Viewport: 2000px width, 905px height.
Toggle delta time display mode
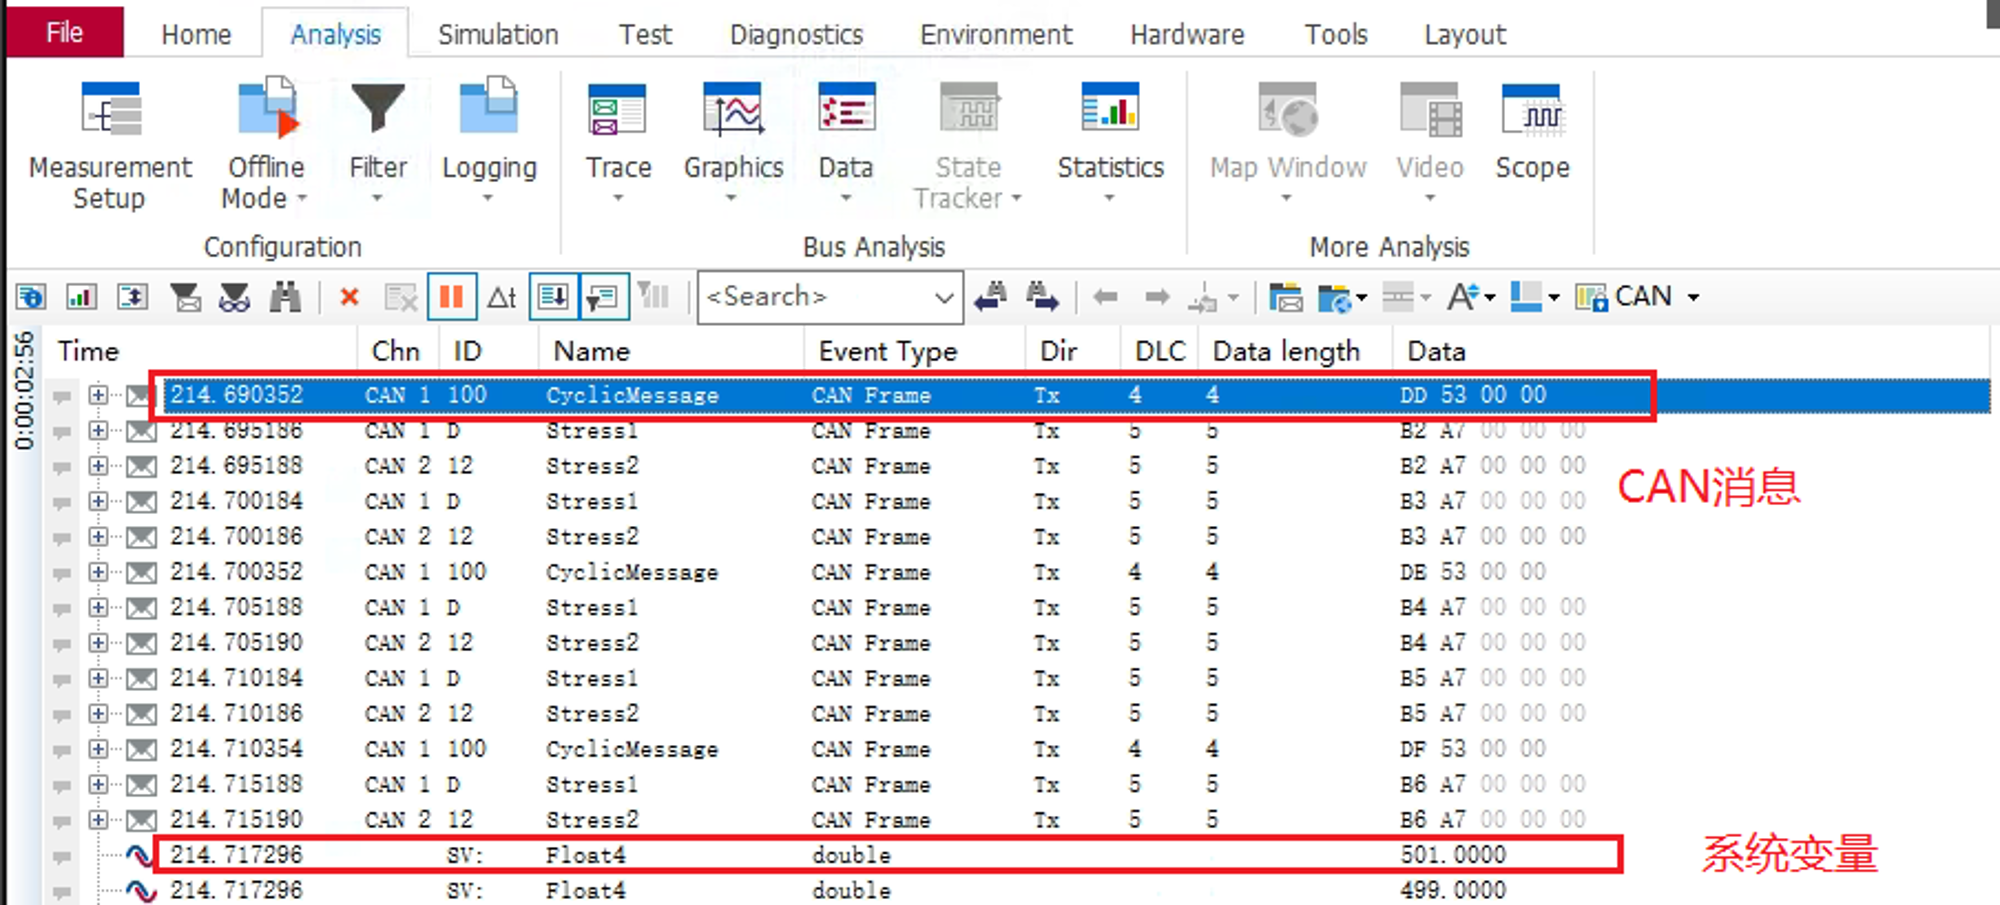coord(502,297)
